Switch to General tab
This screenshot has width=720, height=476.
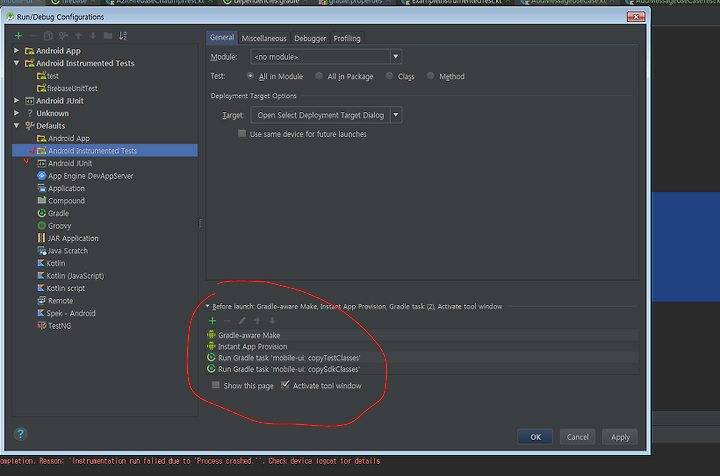[222, 38]
